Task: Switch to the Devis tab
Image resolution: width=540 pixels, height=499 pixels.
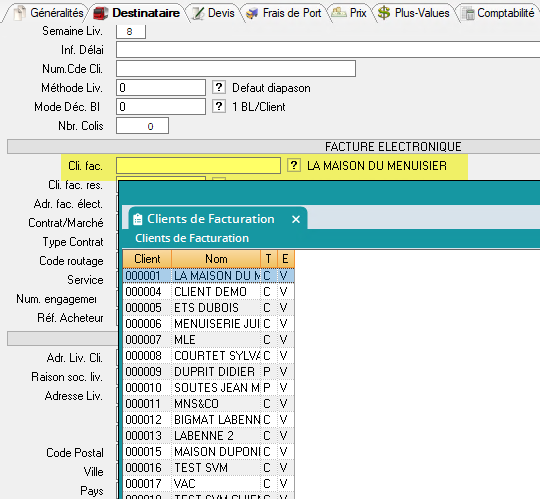Action: point(214,13)
